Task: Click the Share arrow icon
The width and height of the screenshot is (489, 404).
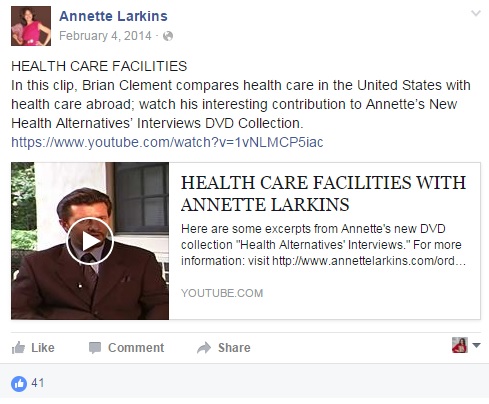Action: (204, 348)
